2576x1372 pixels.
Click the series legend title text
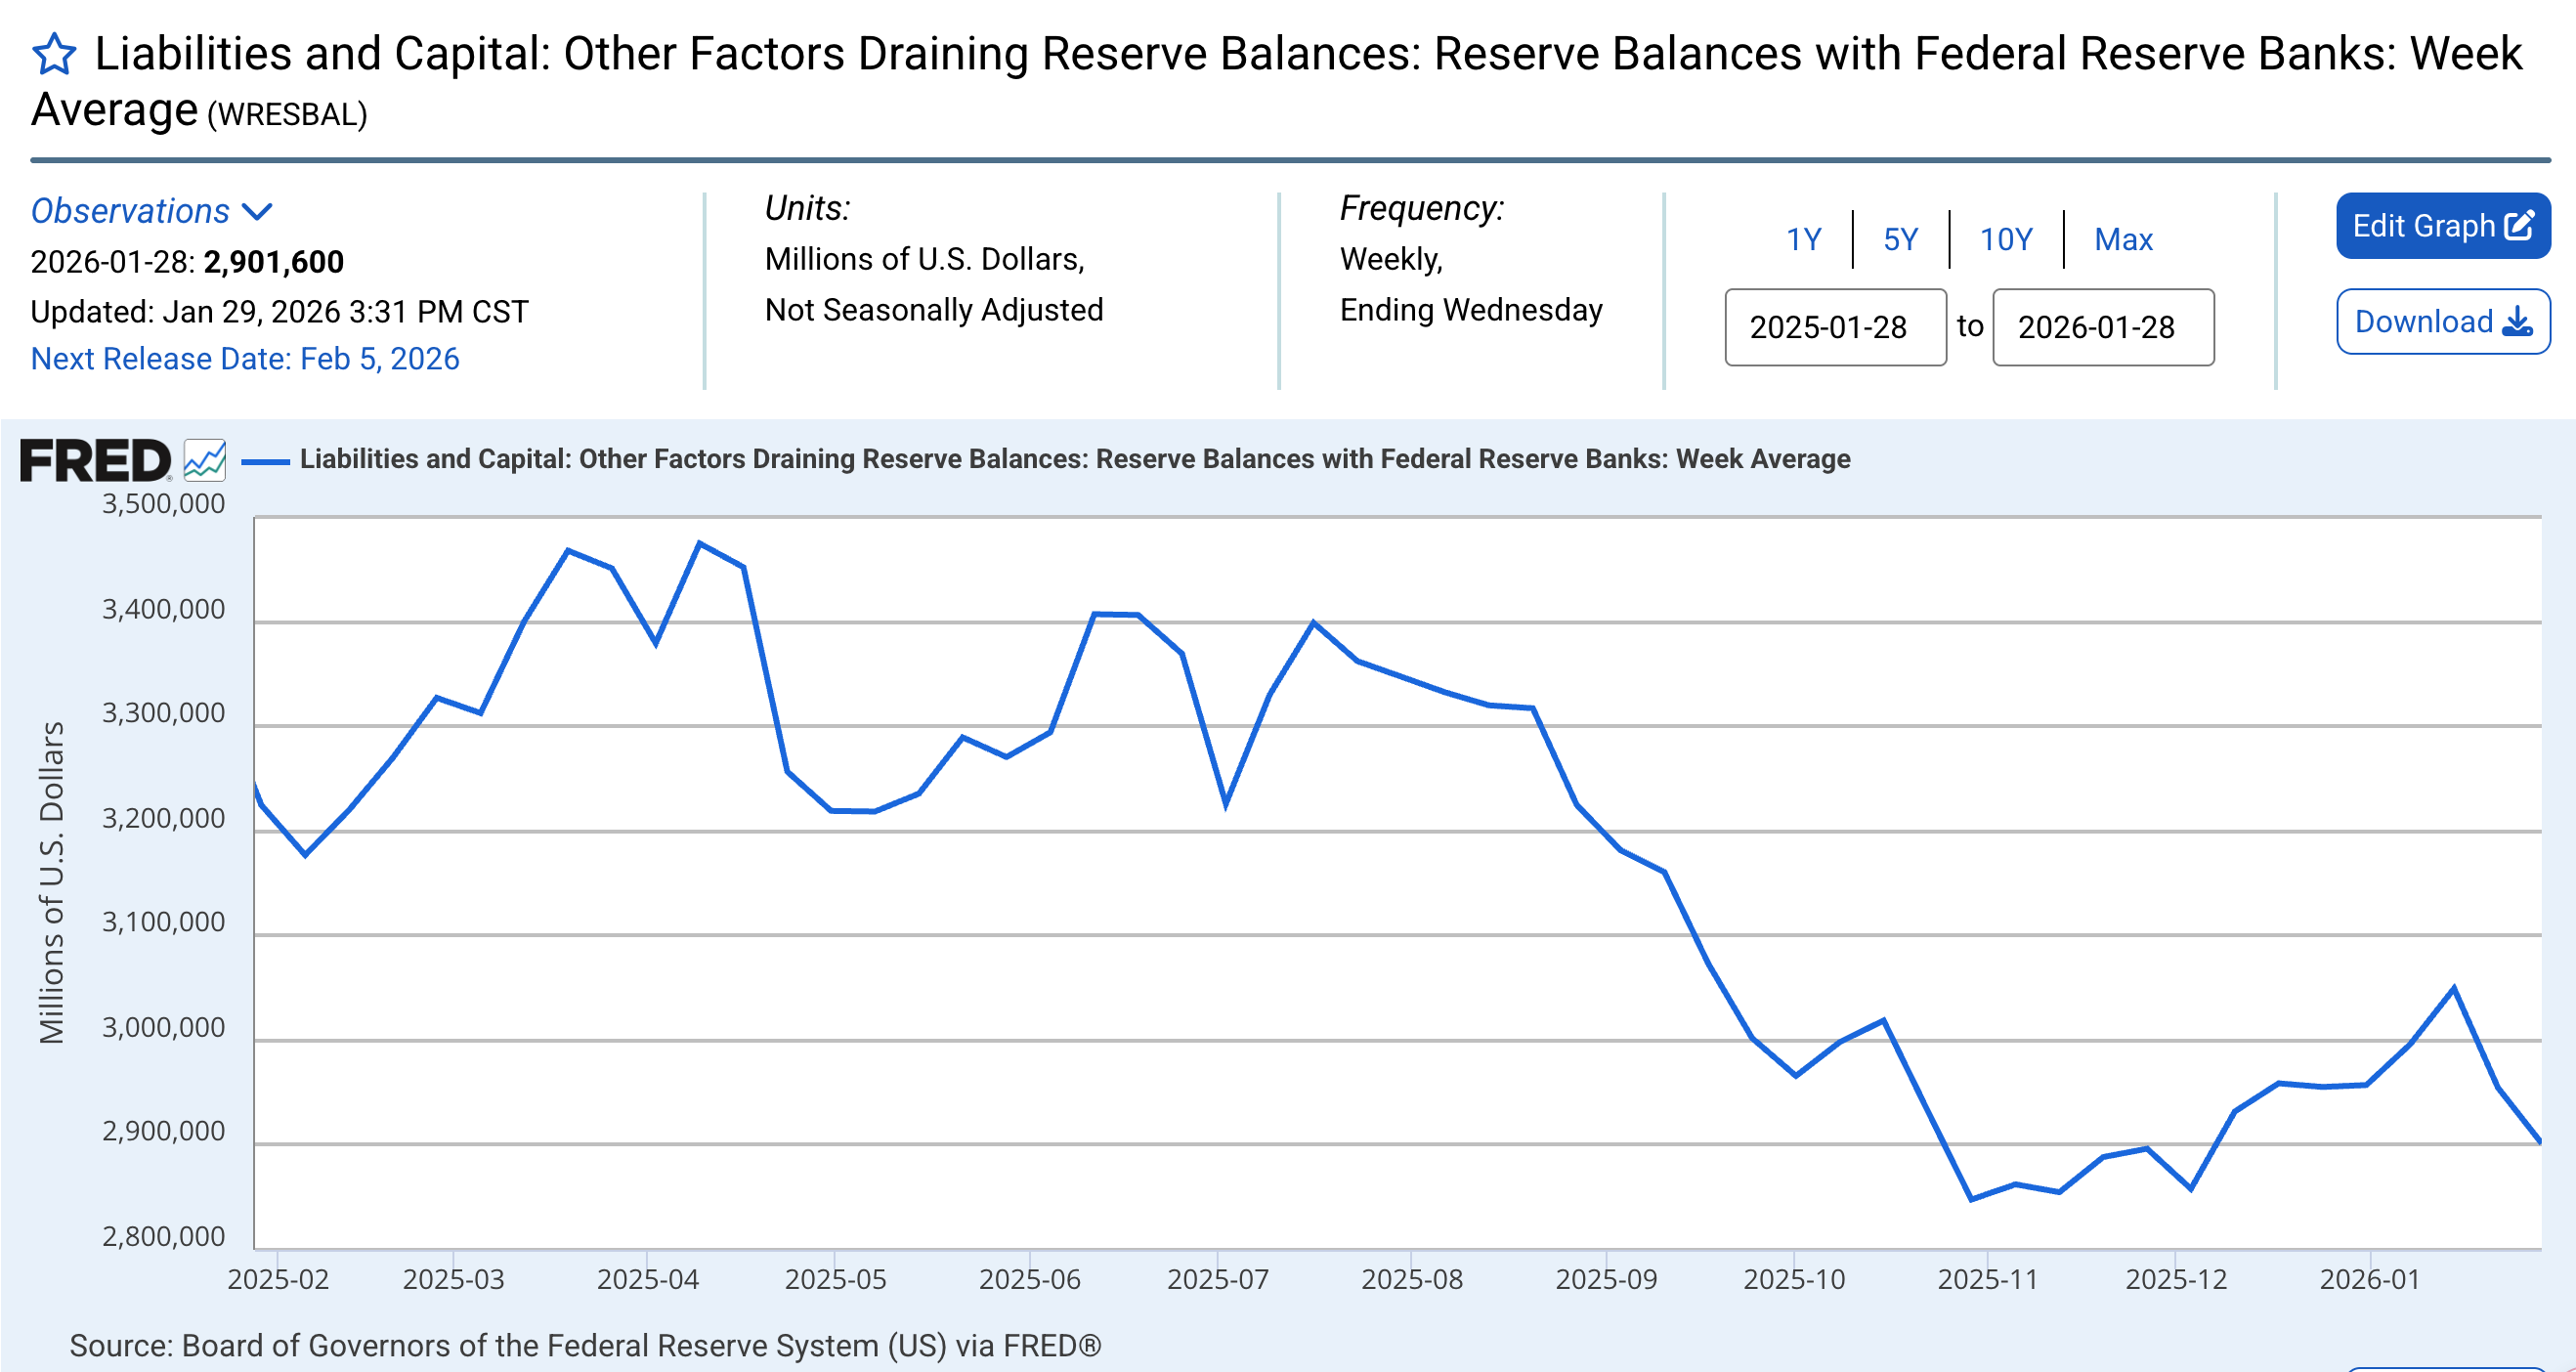pos(1074,459)
